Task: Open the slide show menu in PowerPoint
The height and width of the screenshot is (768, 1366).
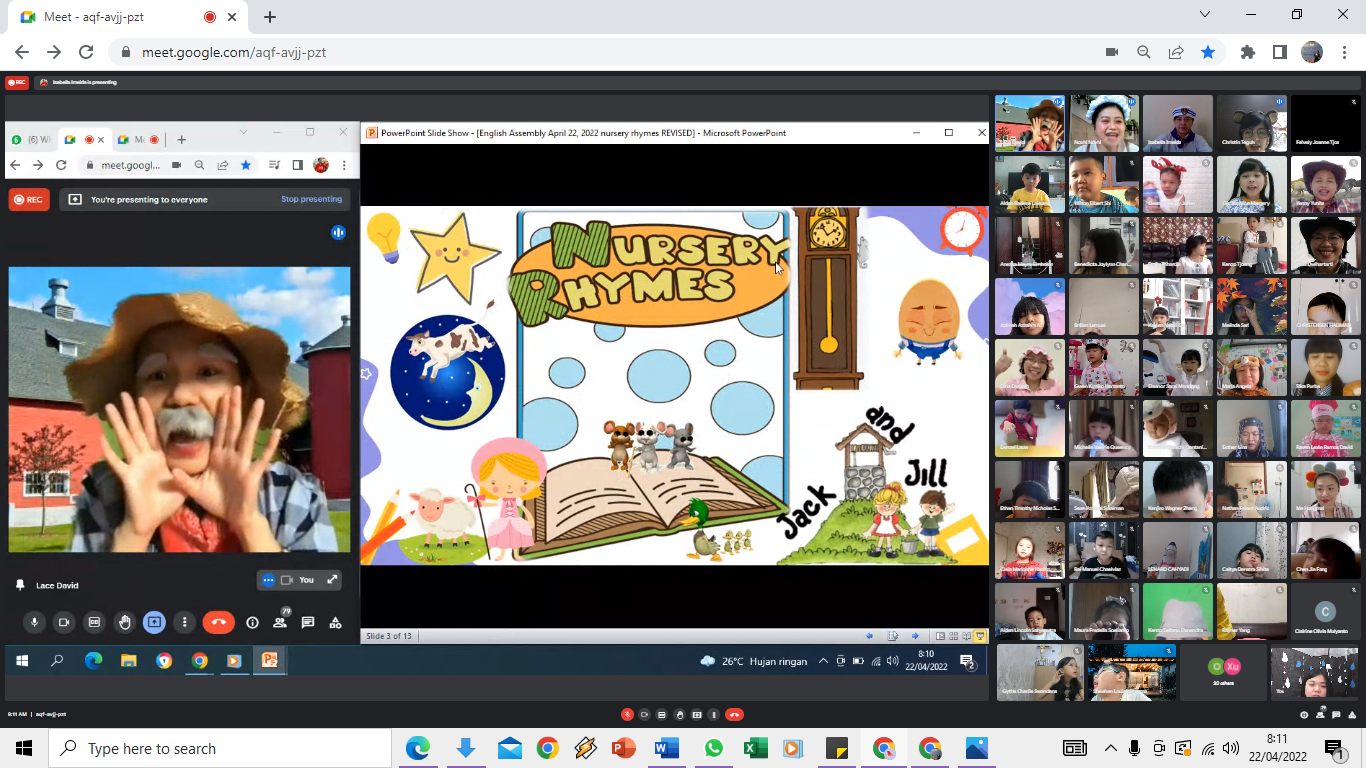Action: (x=892, y=636)
